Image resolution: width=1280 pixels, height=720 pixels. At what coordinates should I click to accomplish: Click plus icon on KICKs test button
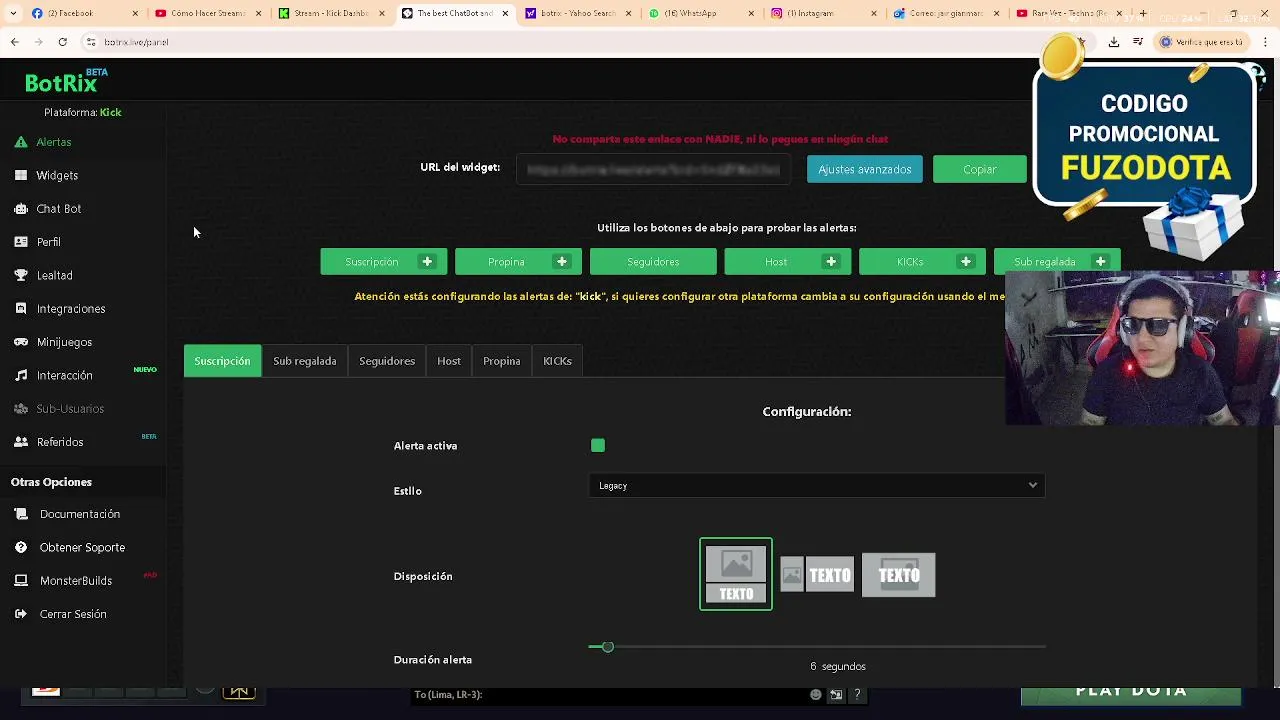pyautogui.click(x=966, y=262)
